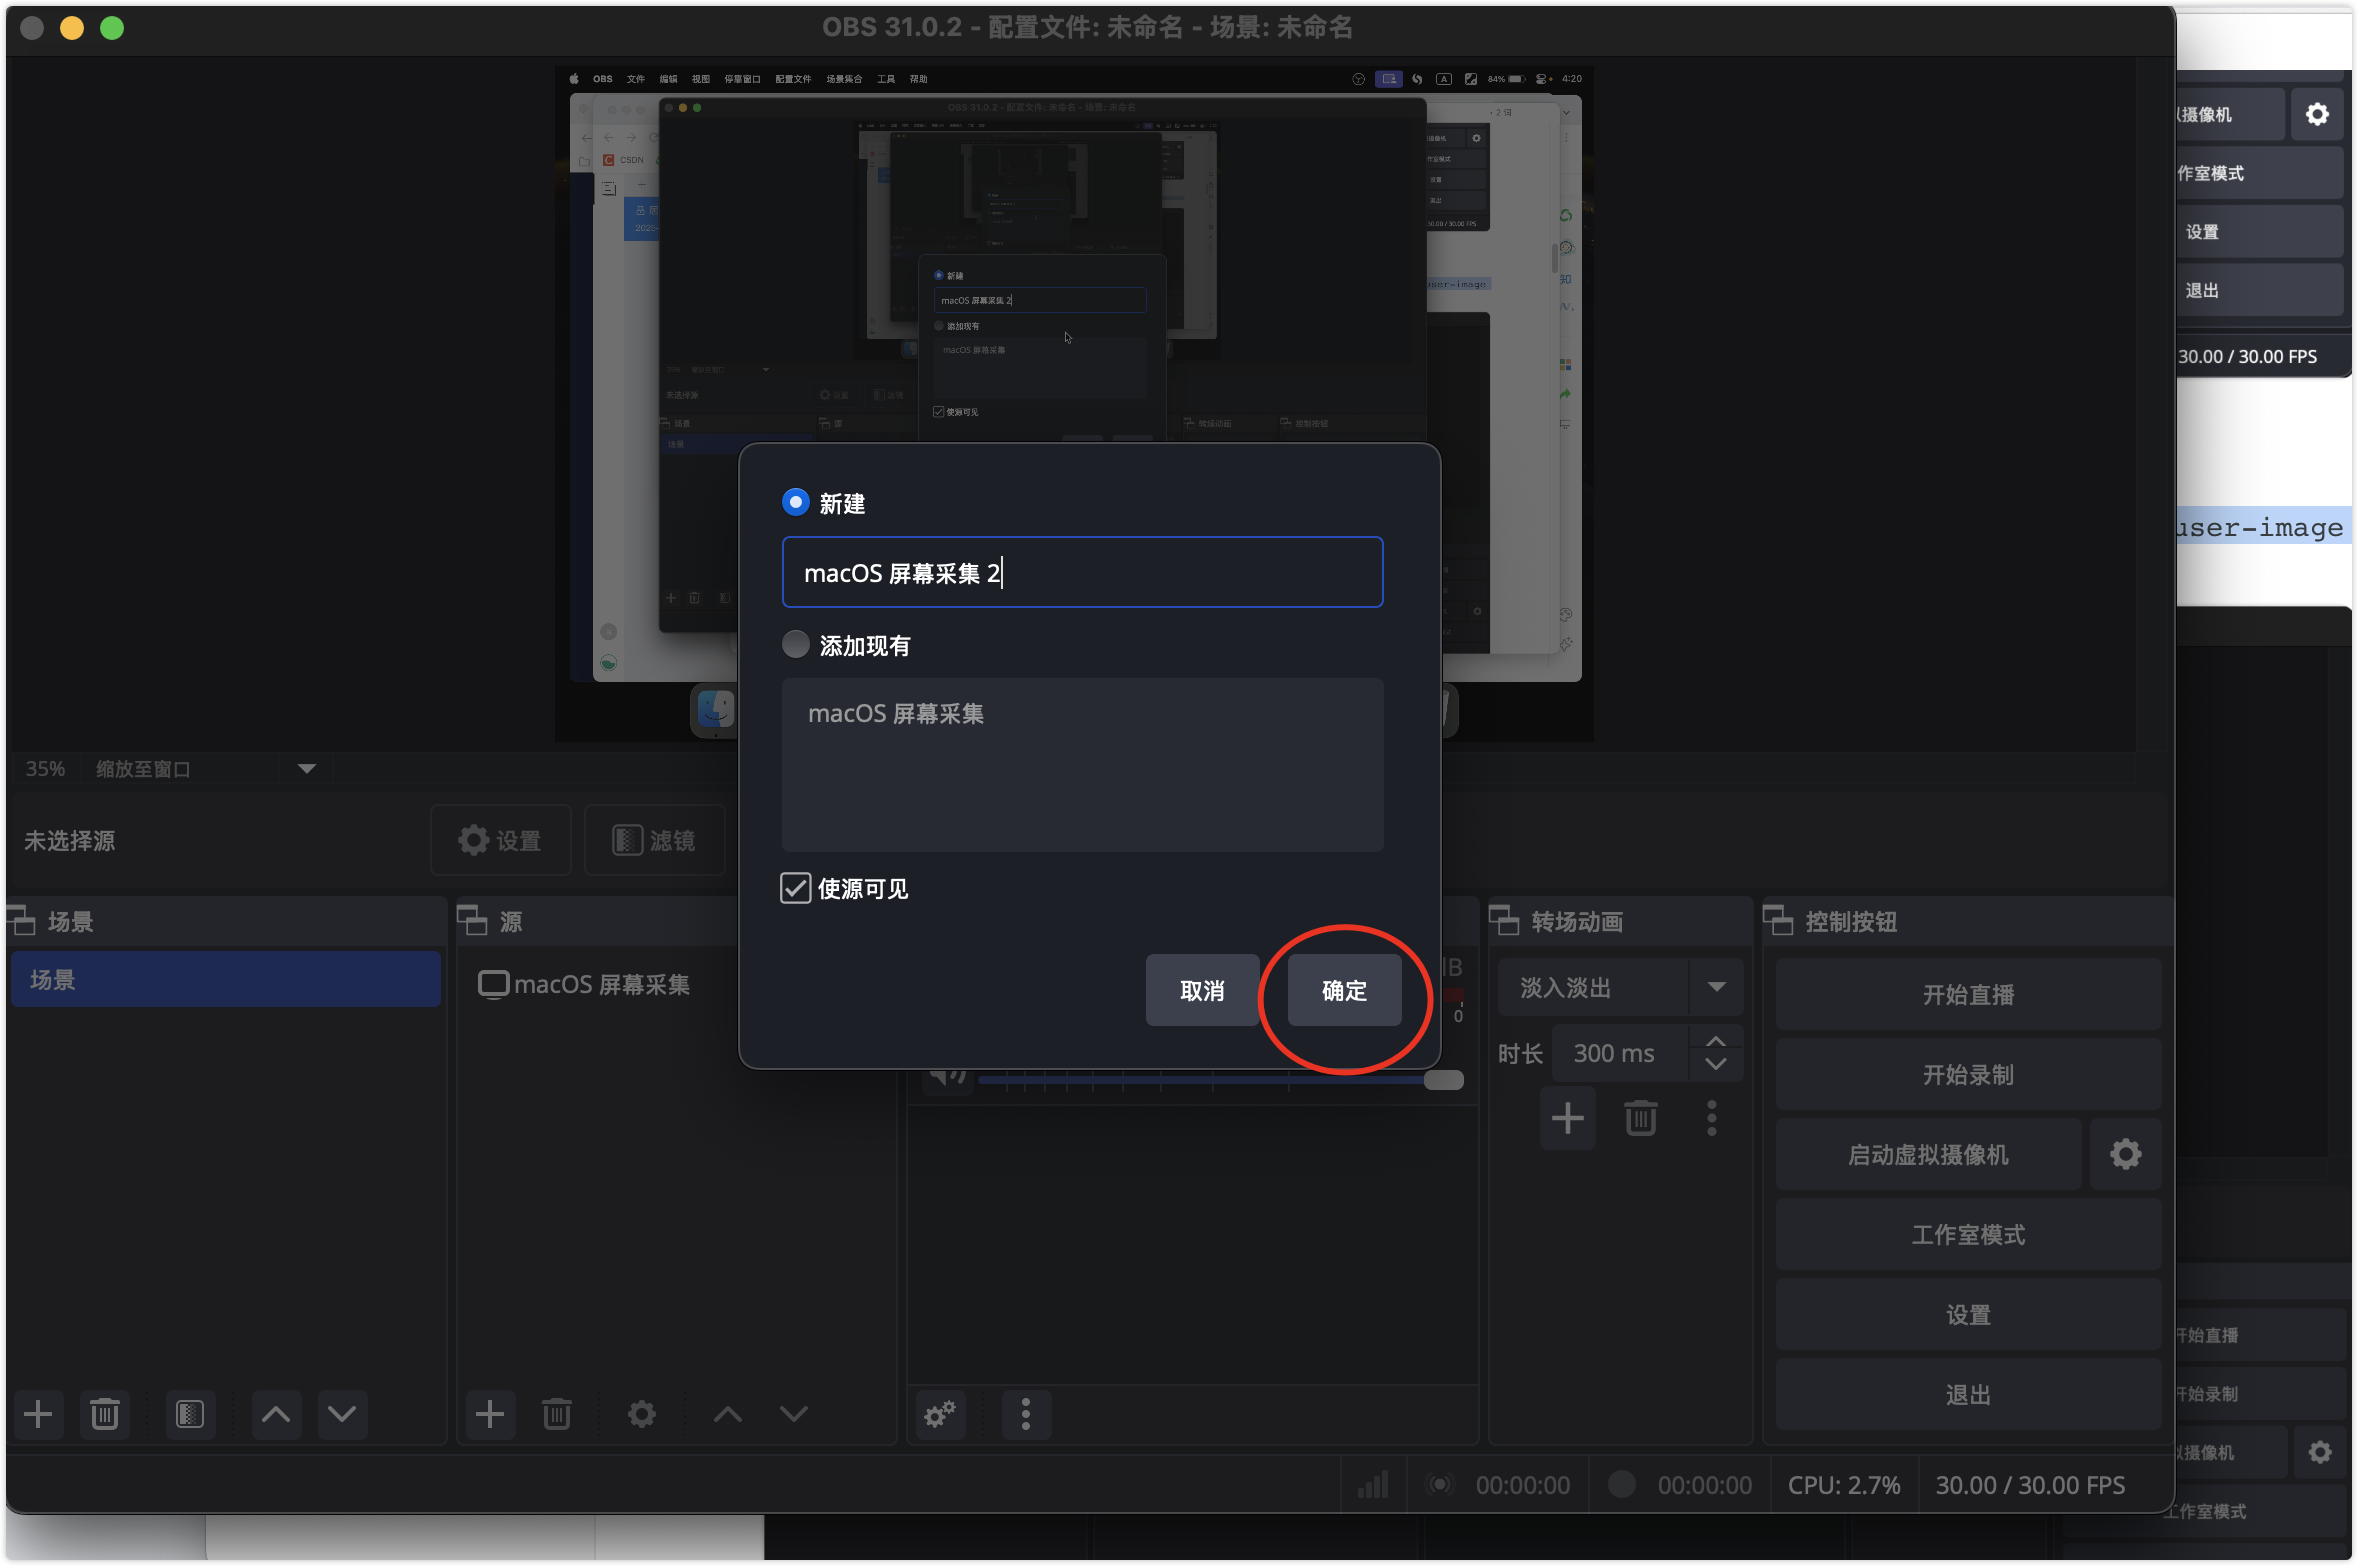Open the audio mixer three-dot menu

click(1026, 1414)
